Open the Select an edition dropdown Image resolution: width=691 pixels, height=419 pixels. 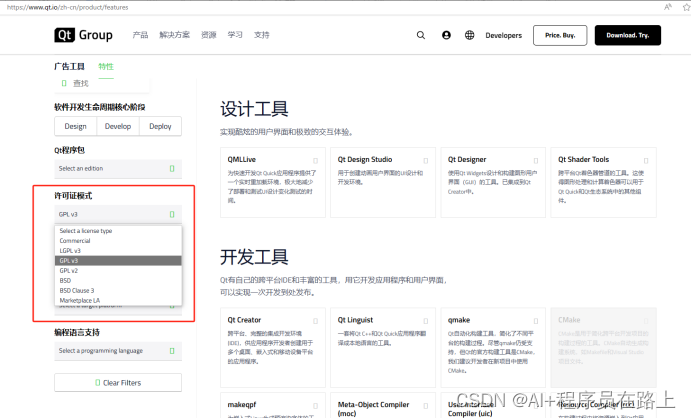(x=118, y=169)
